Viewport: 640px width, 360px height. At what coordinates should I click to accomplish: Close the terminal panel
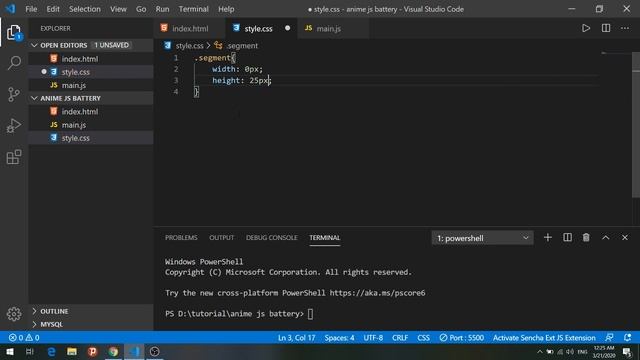tap(625, 238)
